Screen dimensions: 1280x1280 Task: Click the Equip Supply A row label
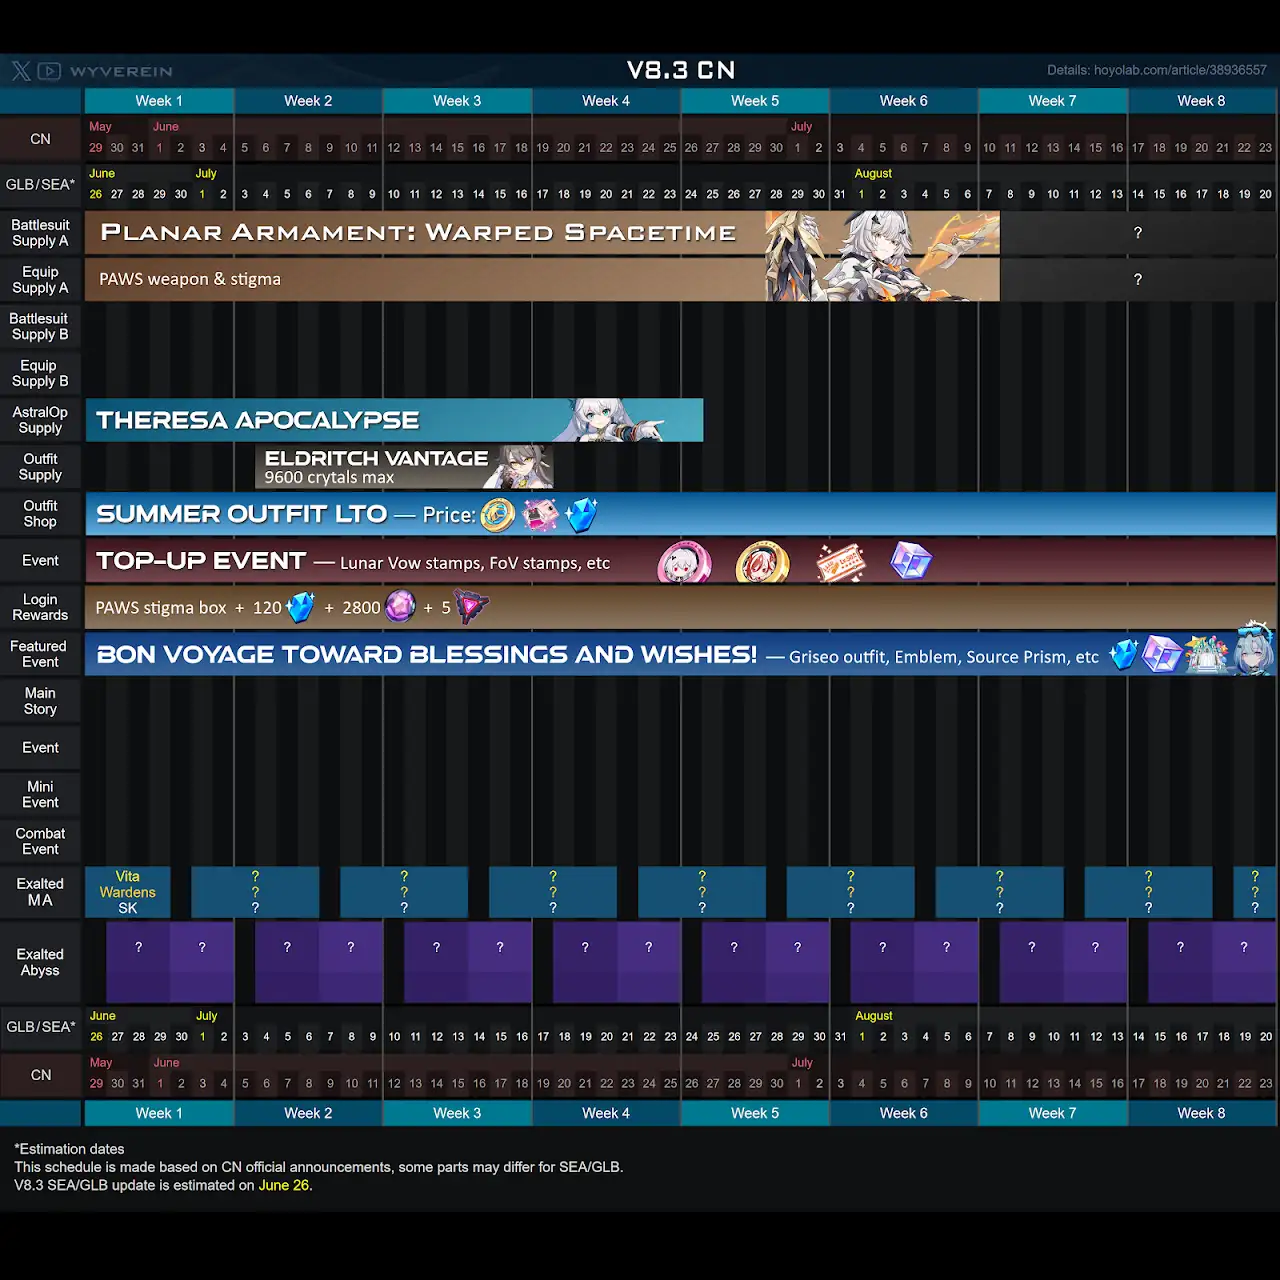tap(40, 280)
